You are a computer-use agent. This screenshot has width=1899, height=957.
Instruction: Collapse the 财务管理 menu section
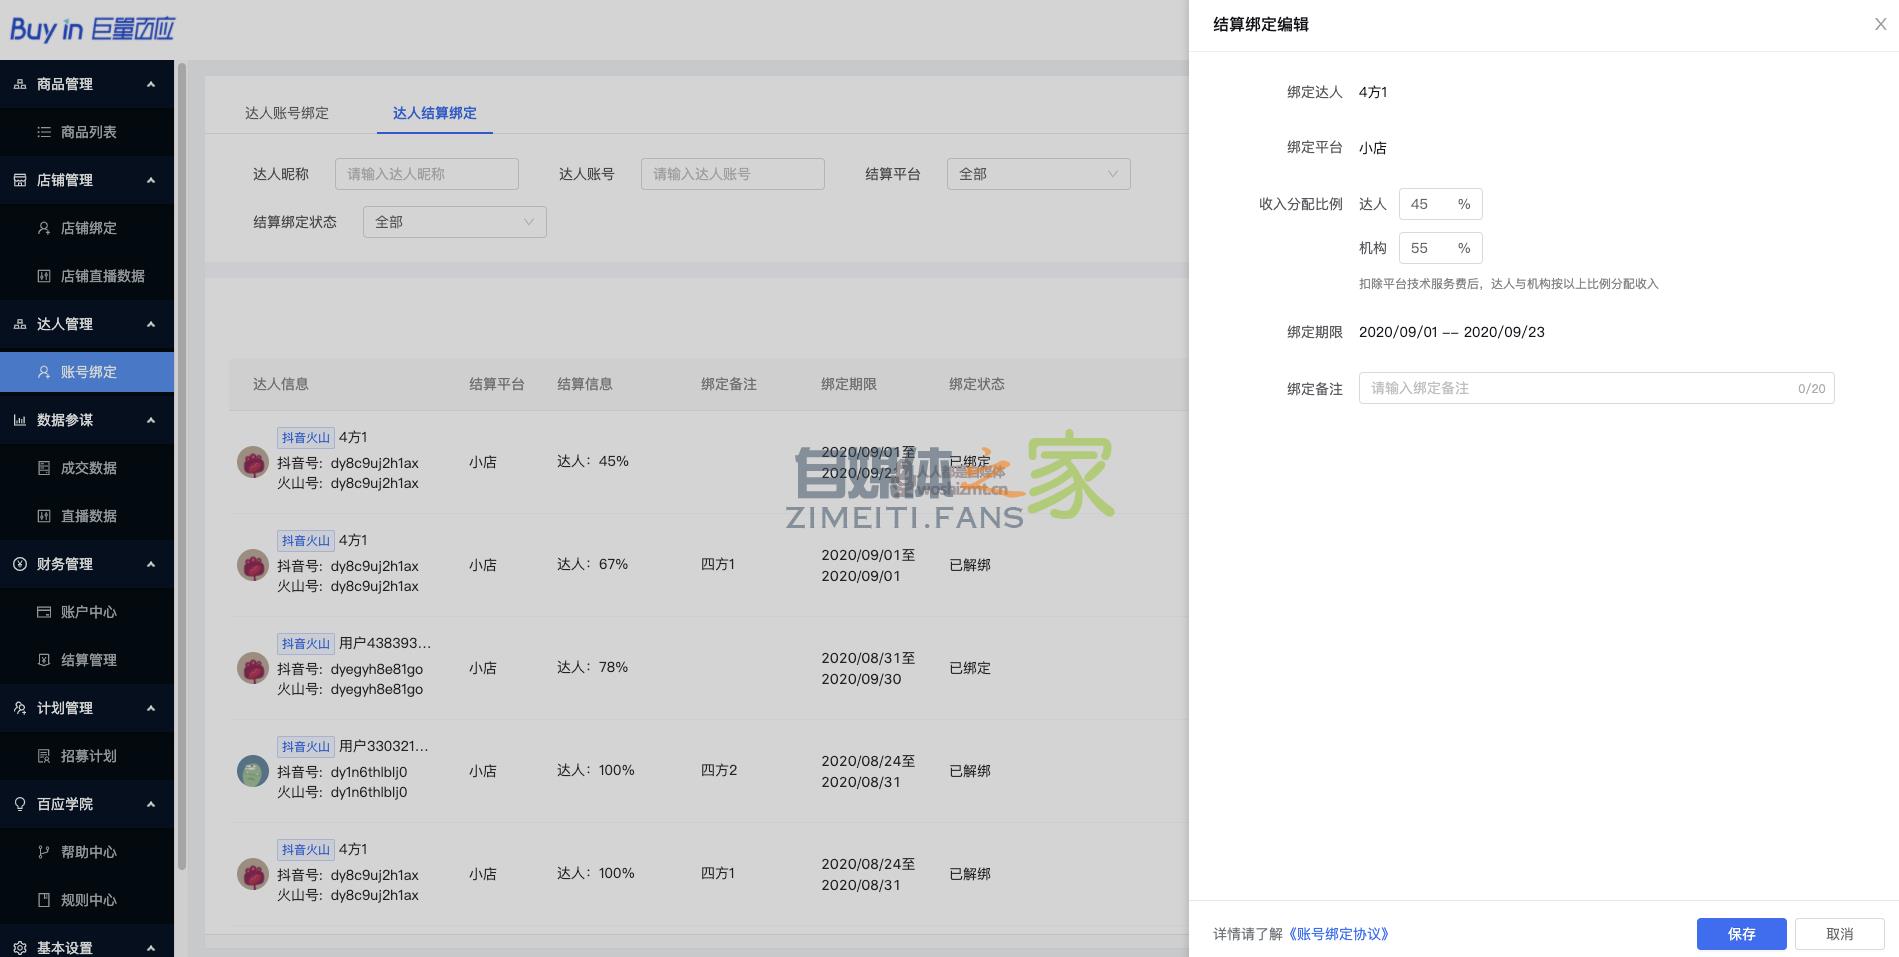[x=151, y=564]
